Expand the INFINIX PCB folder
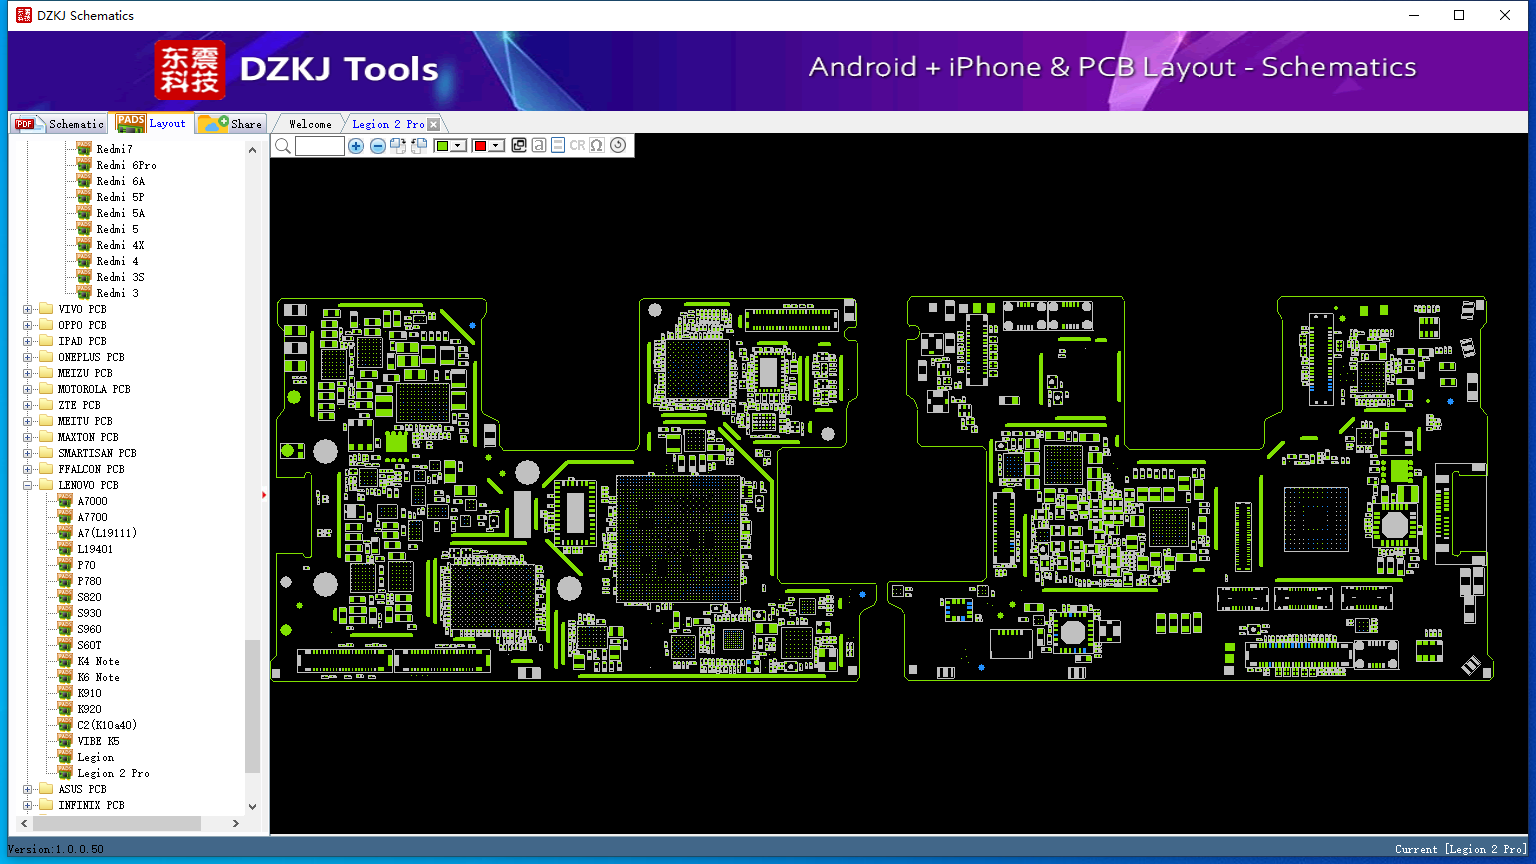 [x=28, y=805]
